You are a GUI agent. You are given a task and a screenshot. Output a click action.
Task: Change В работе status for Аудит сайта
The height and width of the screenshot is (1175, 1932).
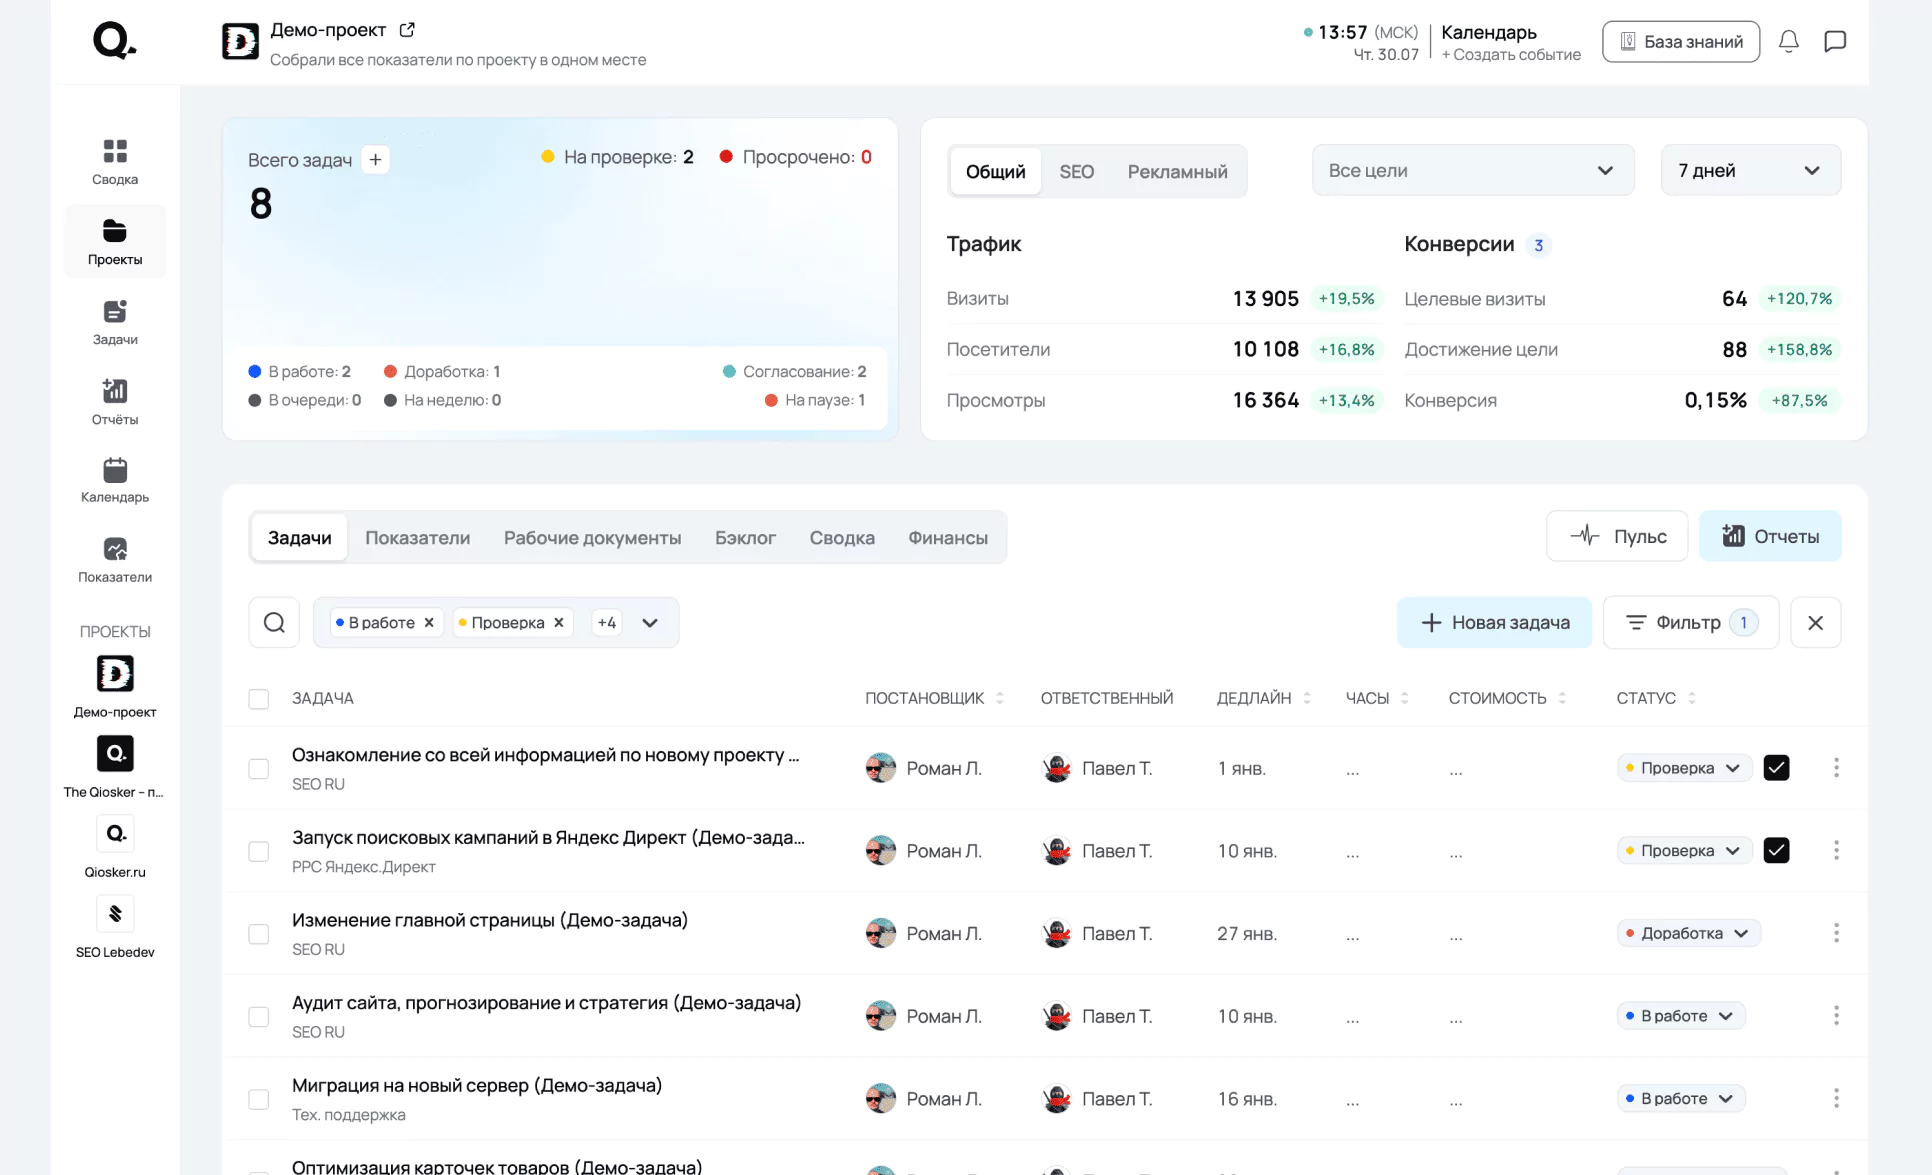(x=1681, y=1016)
